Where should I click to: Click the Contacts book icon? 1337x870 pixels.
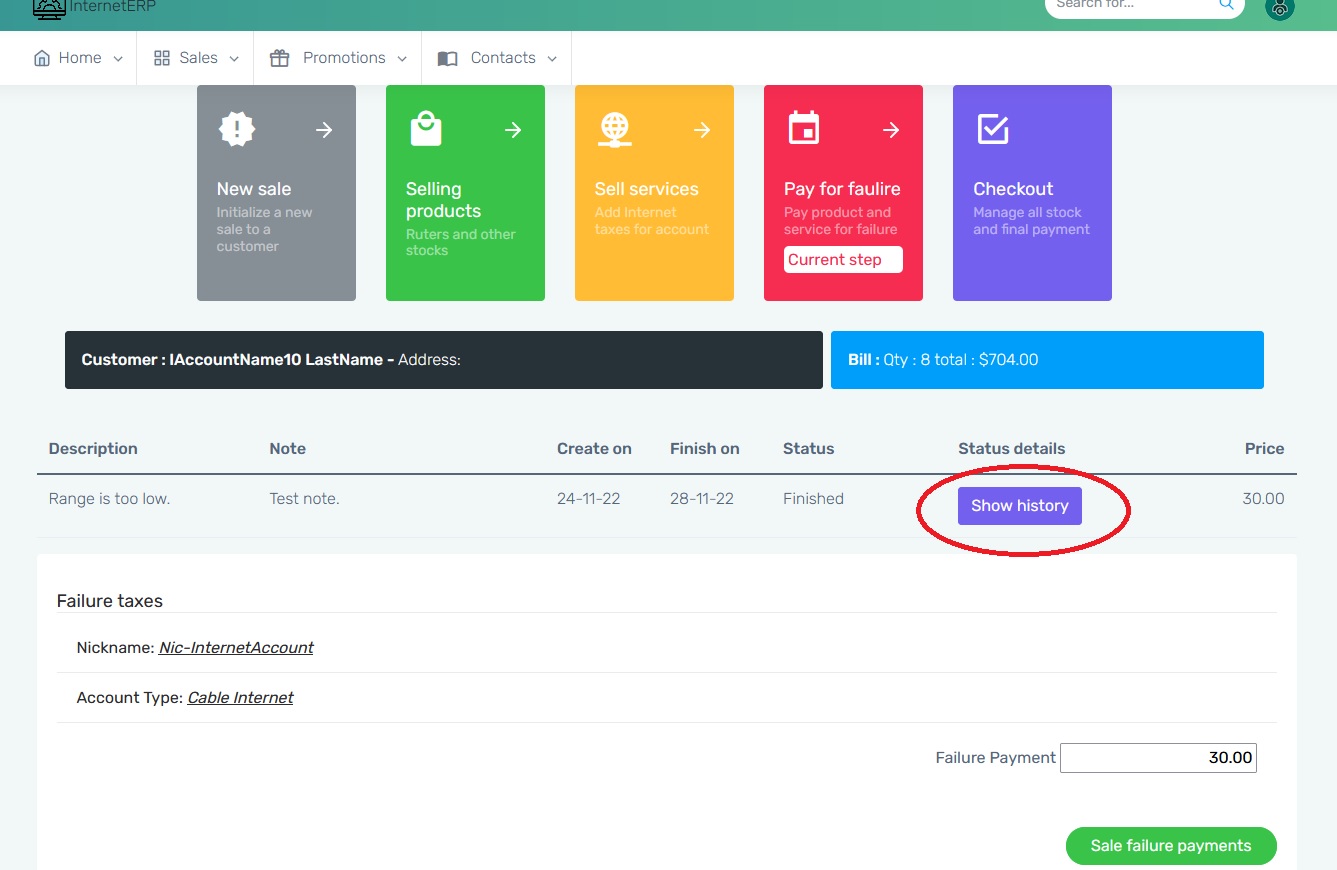448,59
